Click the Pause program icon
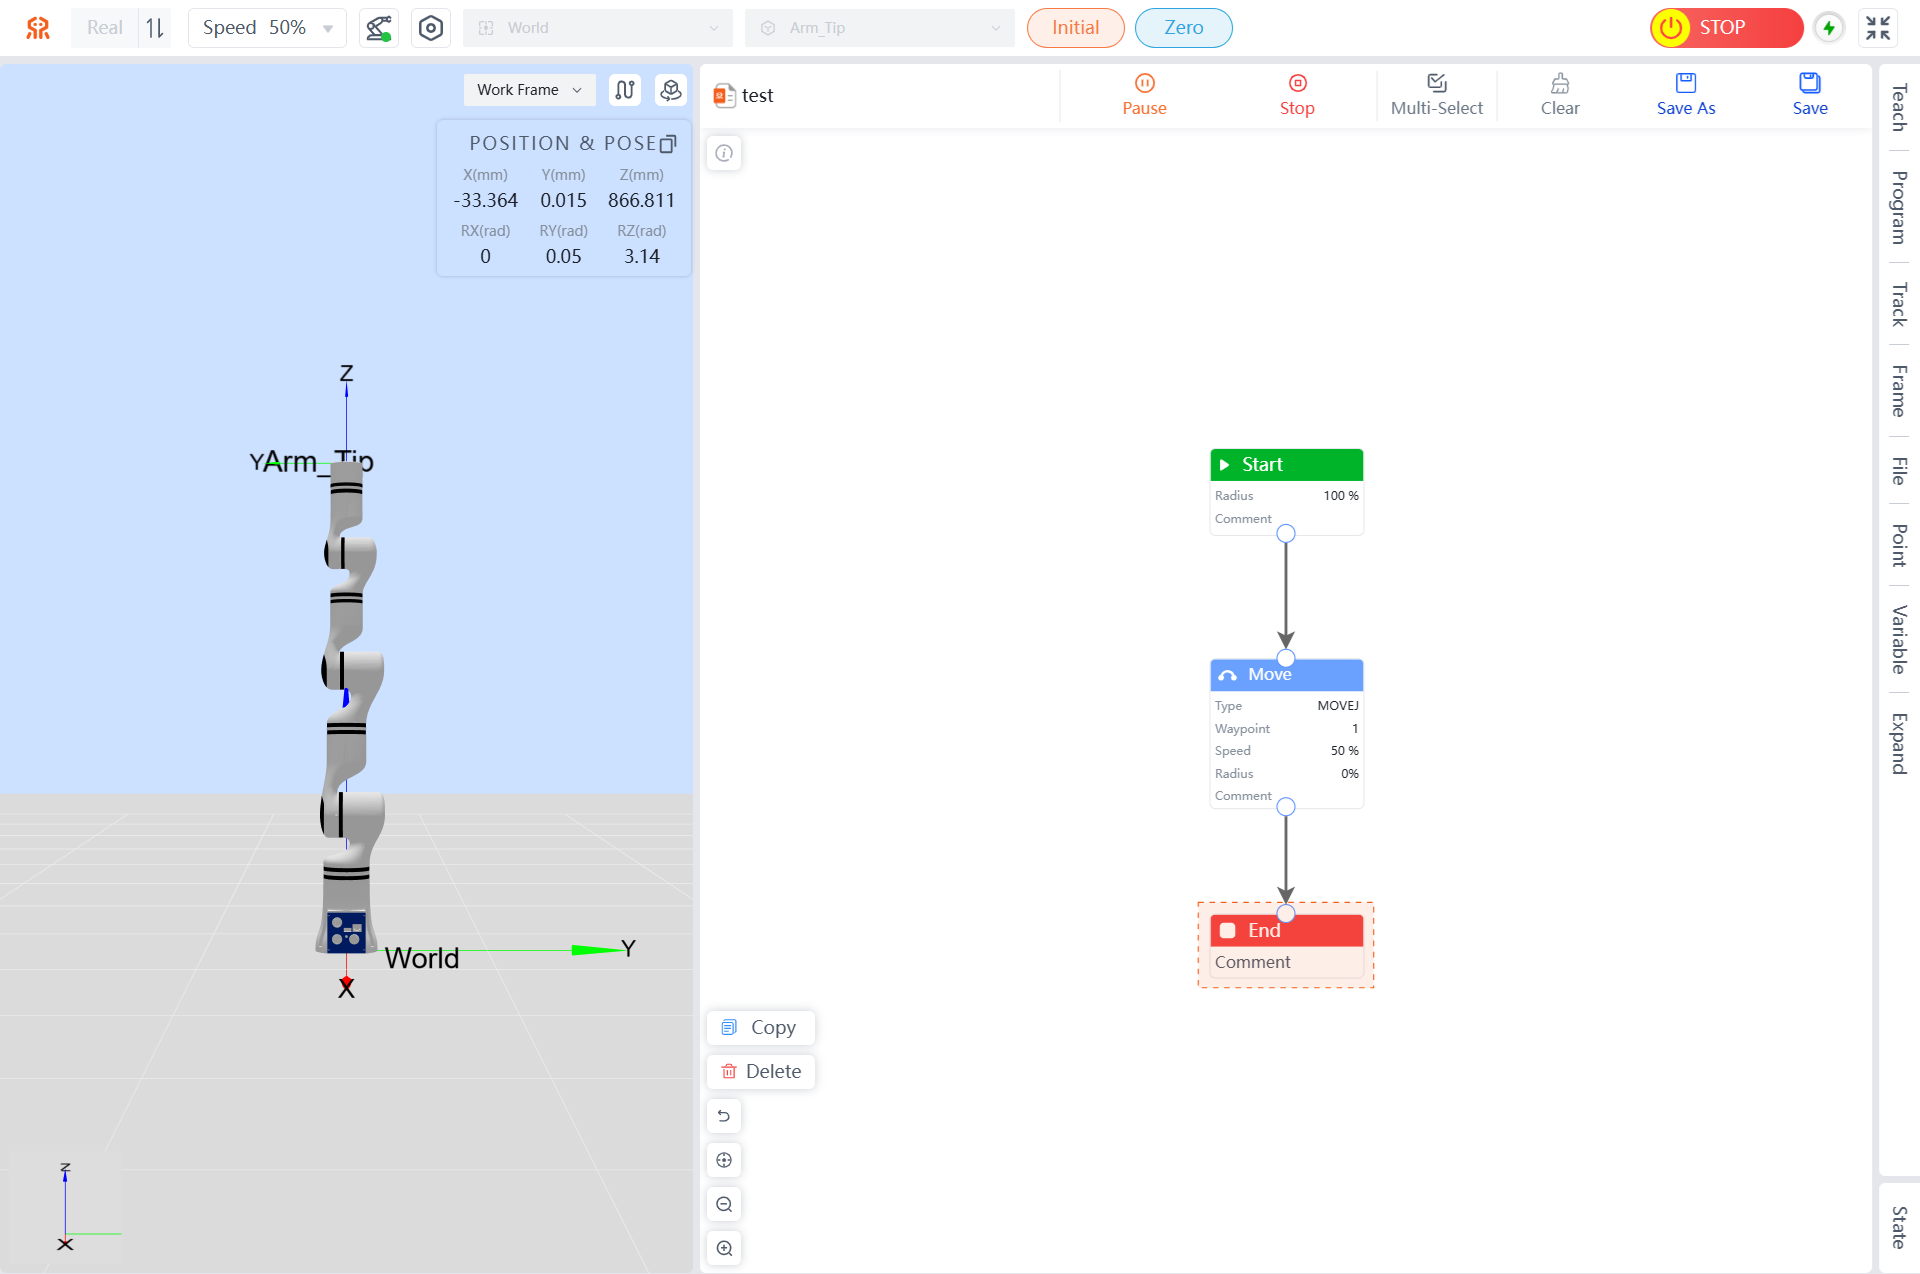This screenshot has height=1274, width=1920. [1144, 83]
